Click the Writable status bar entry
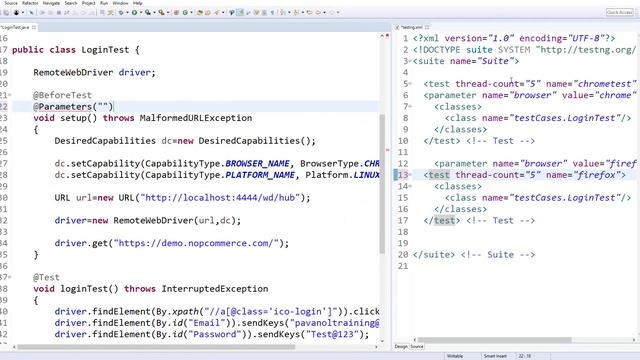The height and width of the screenshot is (360, 640). [455, 356]
